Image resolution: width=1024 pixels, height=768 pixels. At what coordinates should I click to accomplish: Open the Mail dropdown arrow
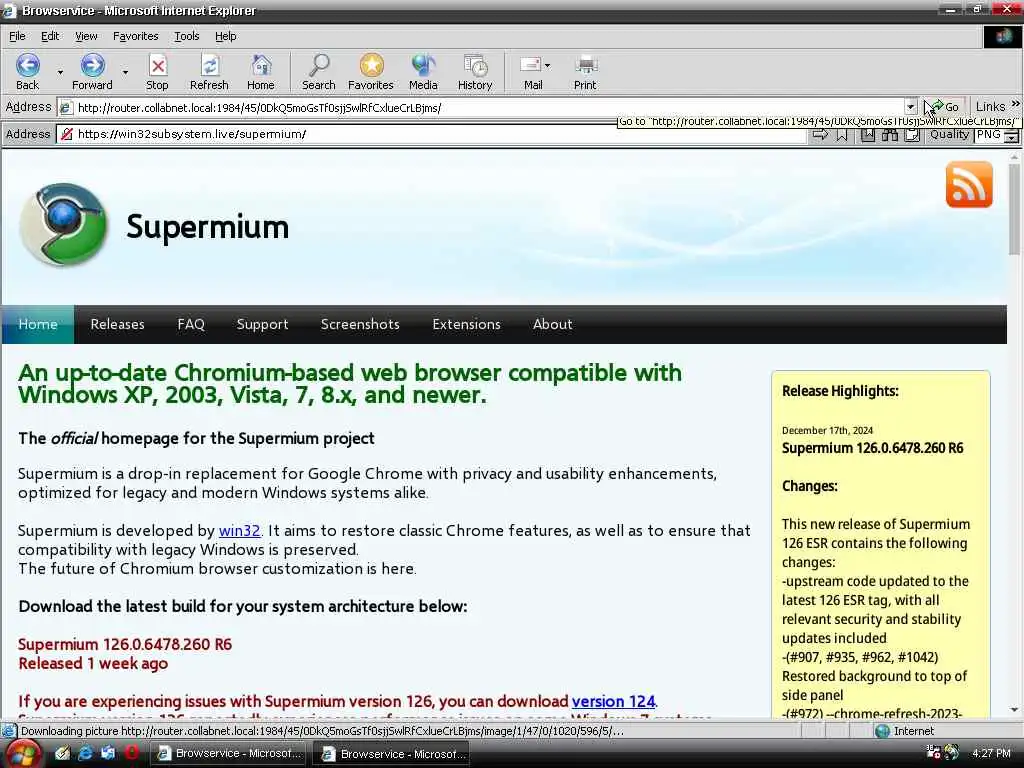[x=547, y=65]
